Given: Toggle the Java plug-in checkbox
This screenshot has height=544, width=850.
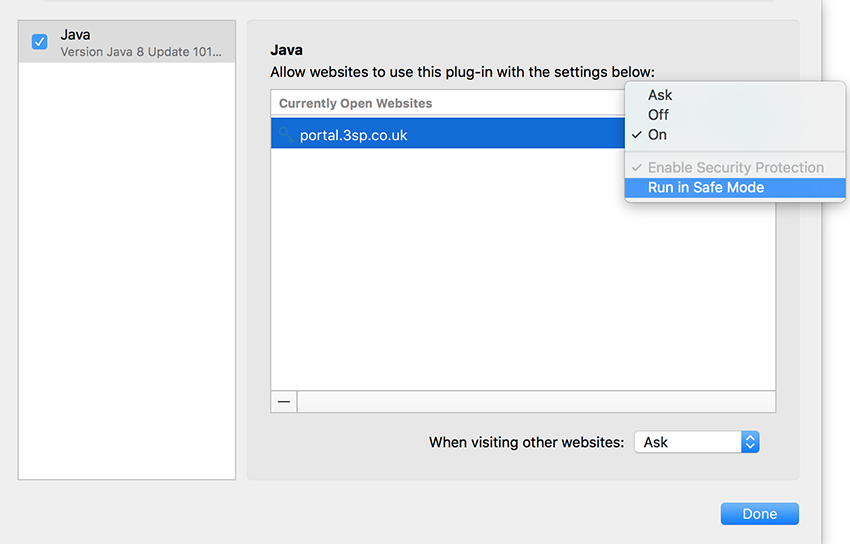Looking at the screenshot, I should pos(40,42).
